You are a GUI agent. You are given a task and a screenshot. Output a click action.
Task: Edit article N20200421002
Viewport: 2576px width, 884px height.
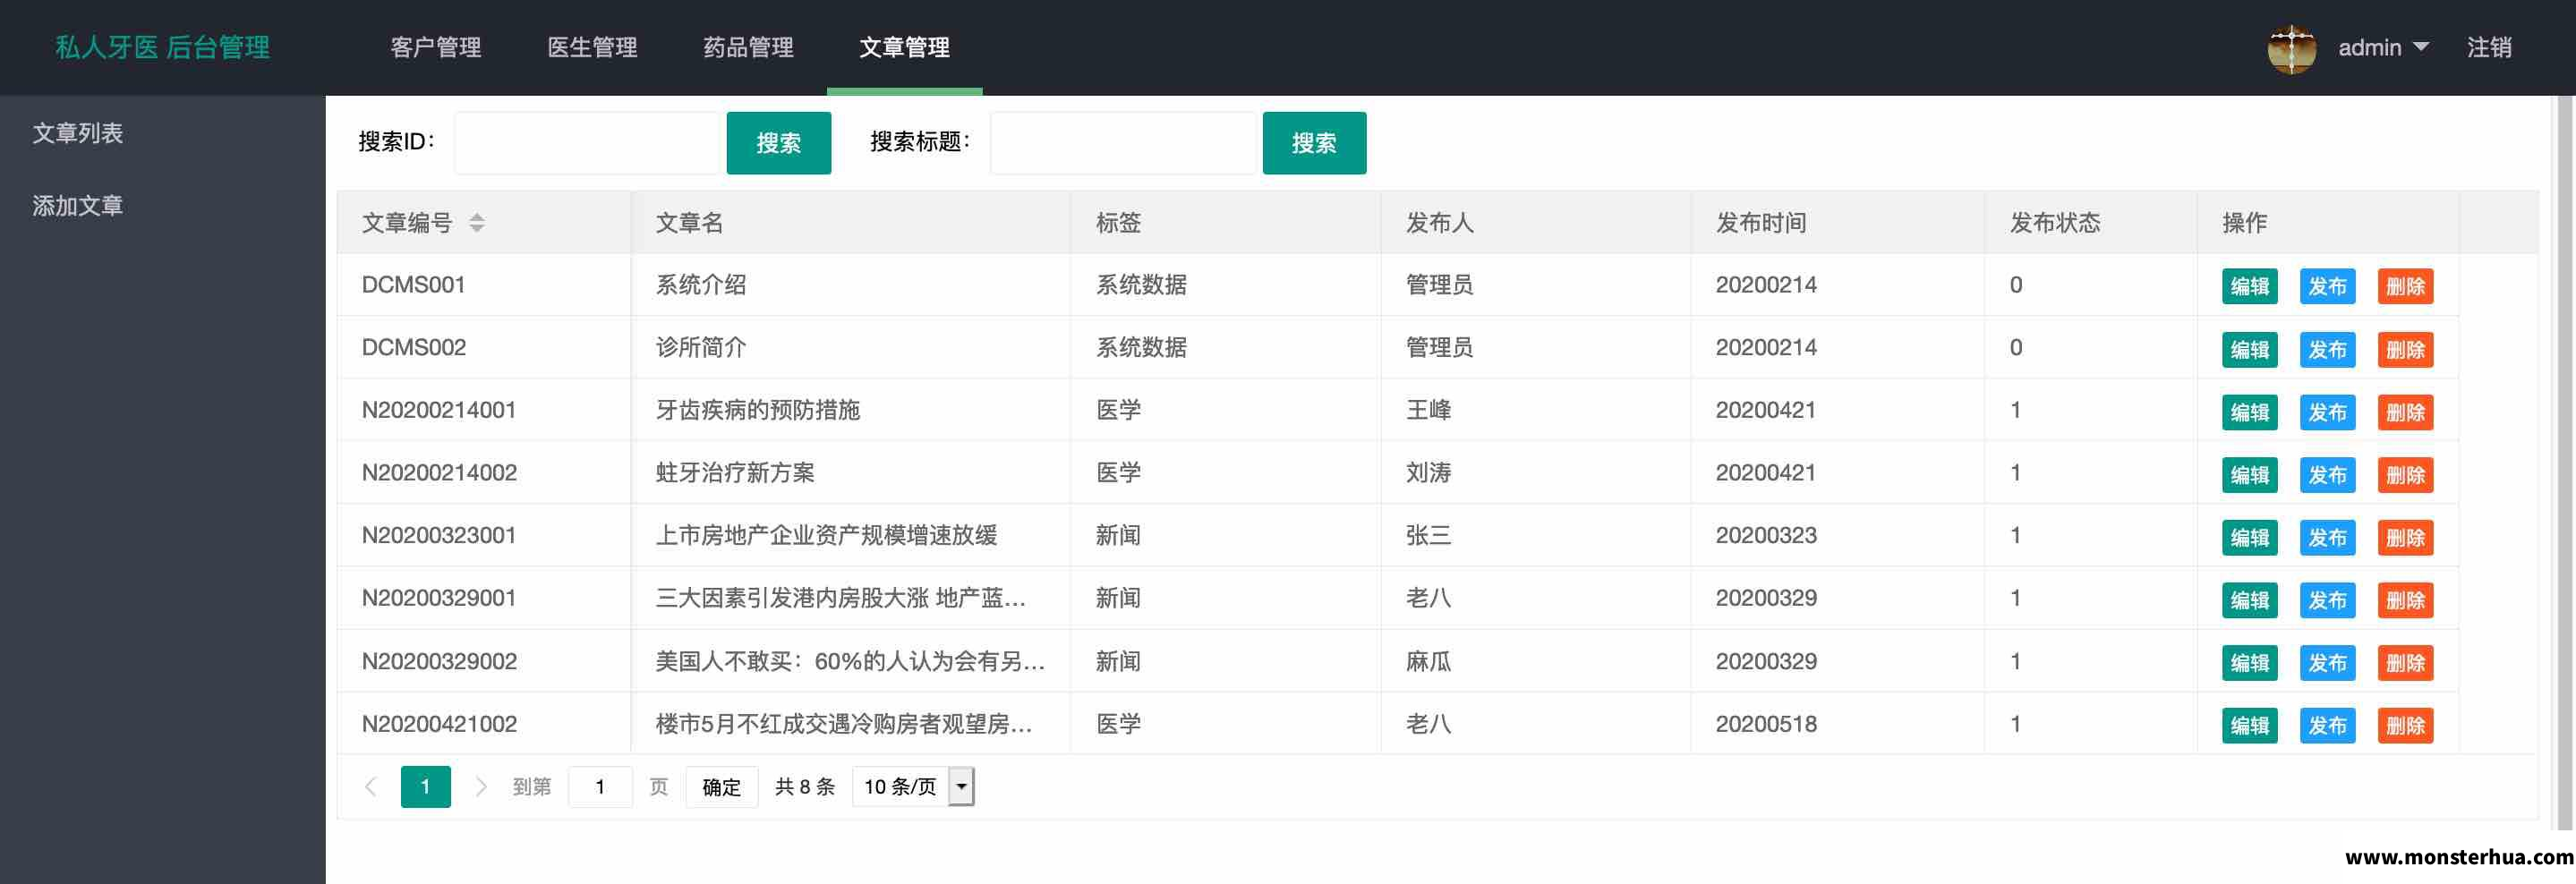2250,726
